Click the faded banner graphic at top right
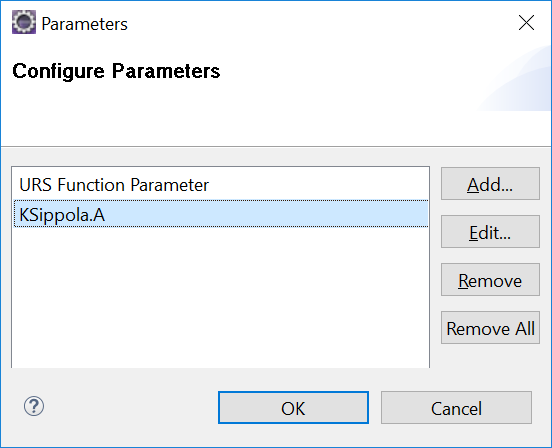The height and width of the screenshot is (448, 552). pyautogui.click(x=516, y=79)
